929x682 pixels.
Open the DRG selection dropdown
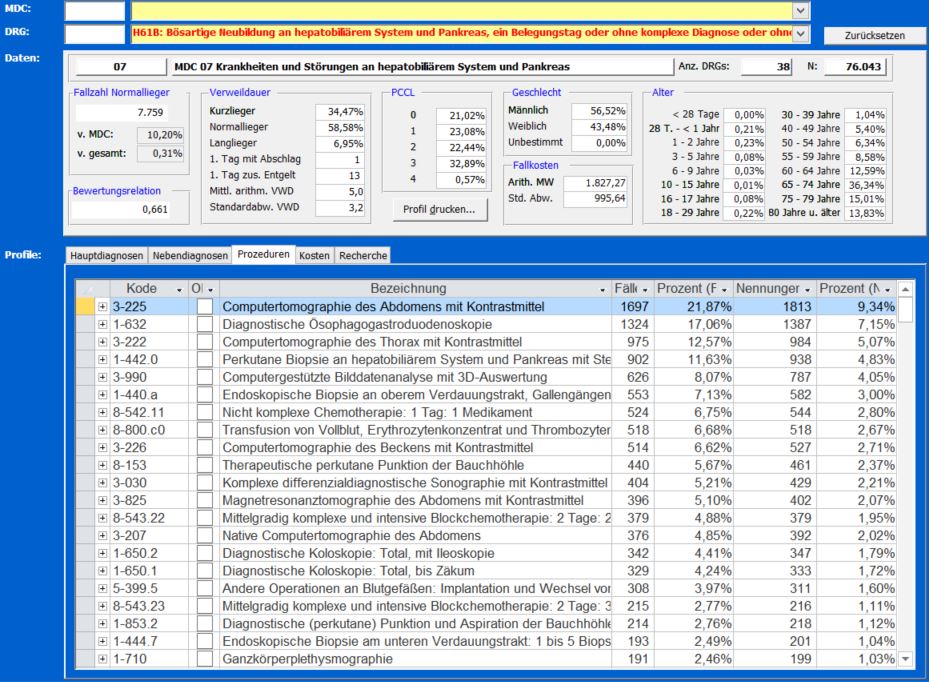pyautogui.click(x=800, y=33)
